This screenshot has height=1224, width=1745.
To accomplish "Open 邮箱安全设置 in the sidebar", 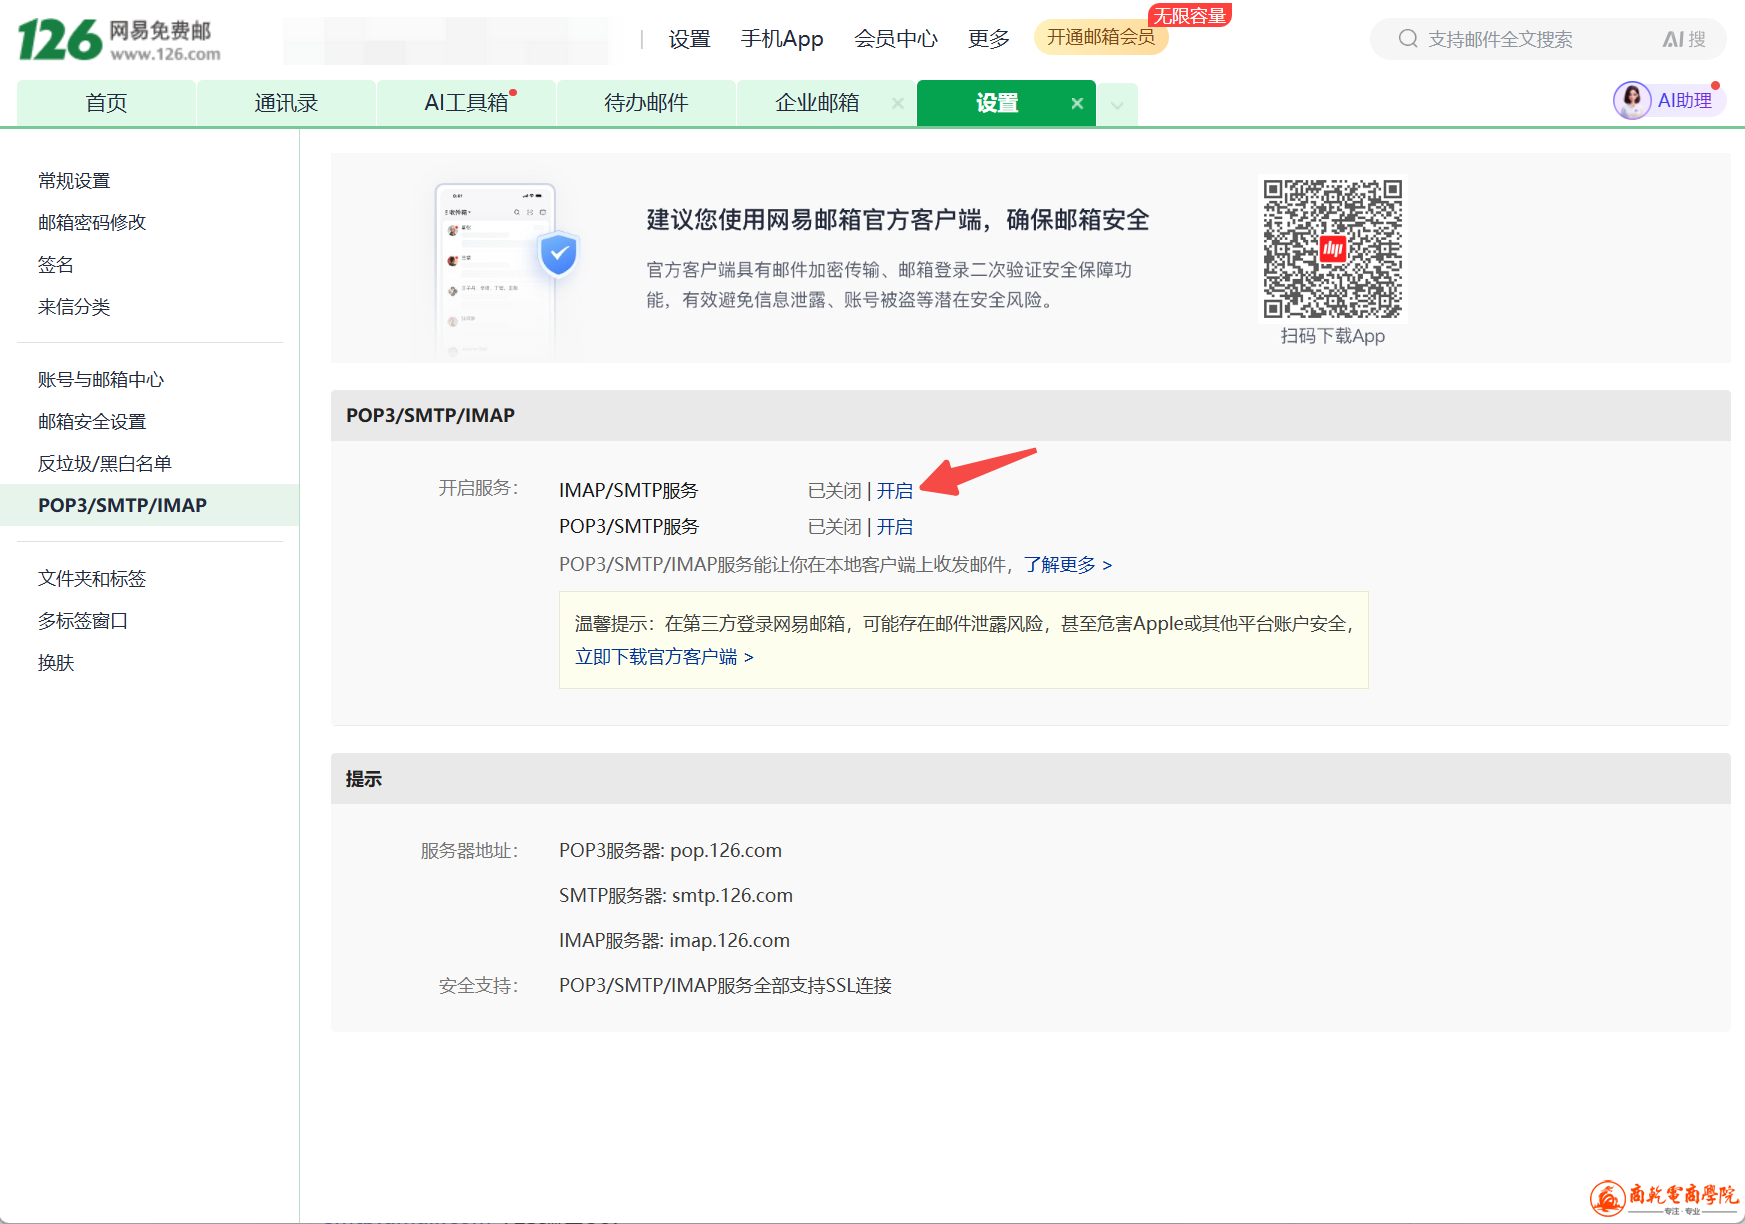I will tap(92, 422).
